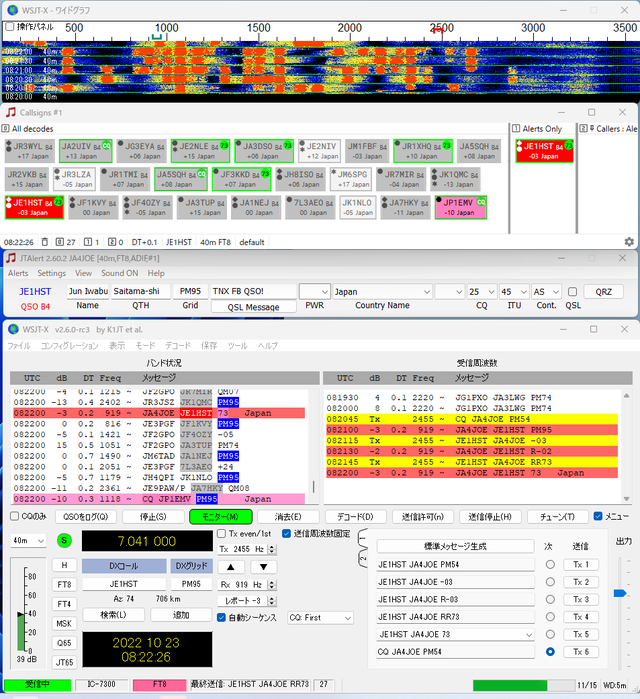Open the ITU zone dropdown showing 45
The width and height of the screenshot is (640, 699).
[514, 292]
